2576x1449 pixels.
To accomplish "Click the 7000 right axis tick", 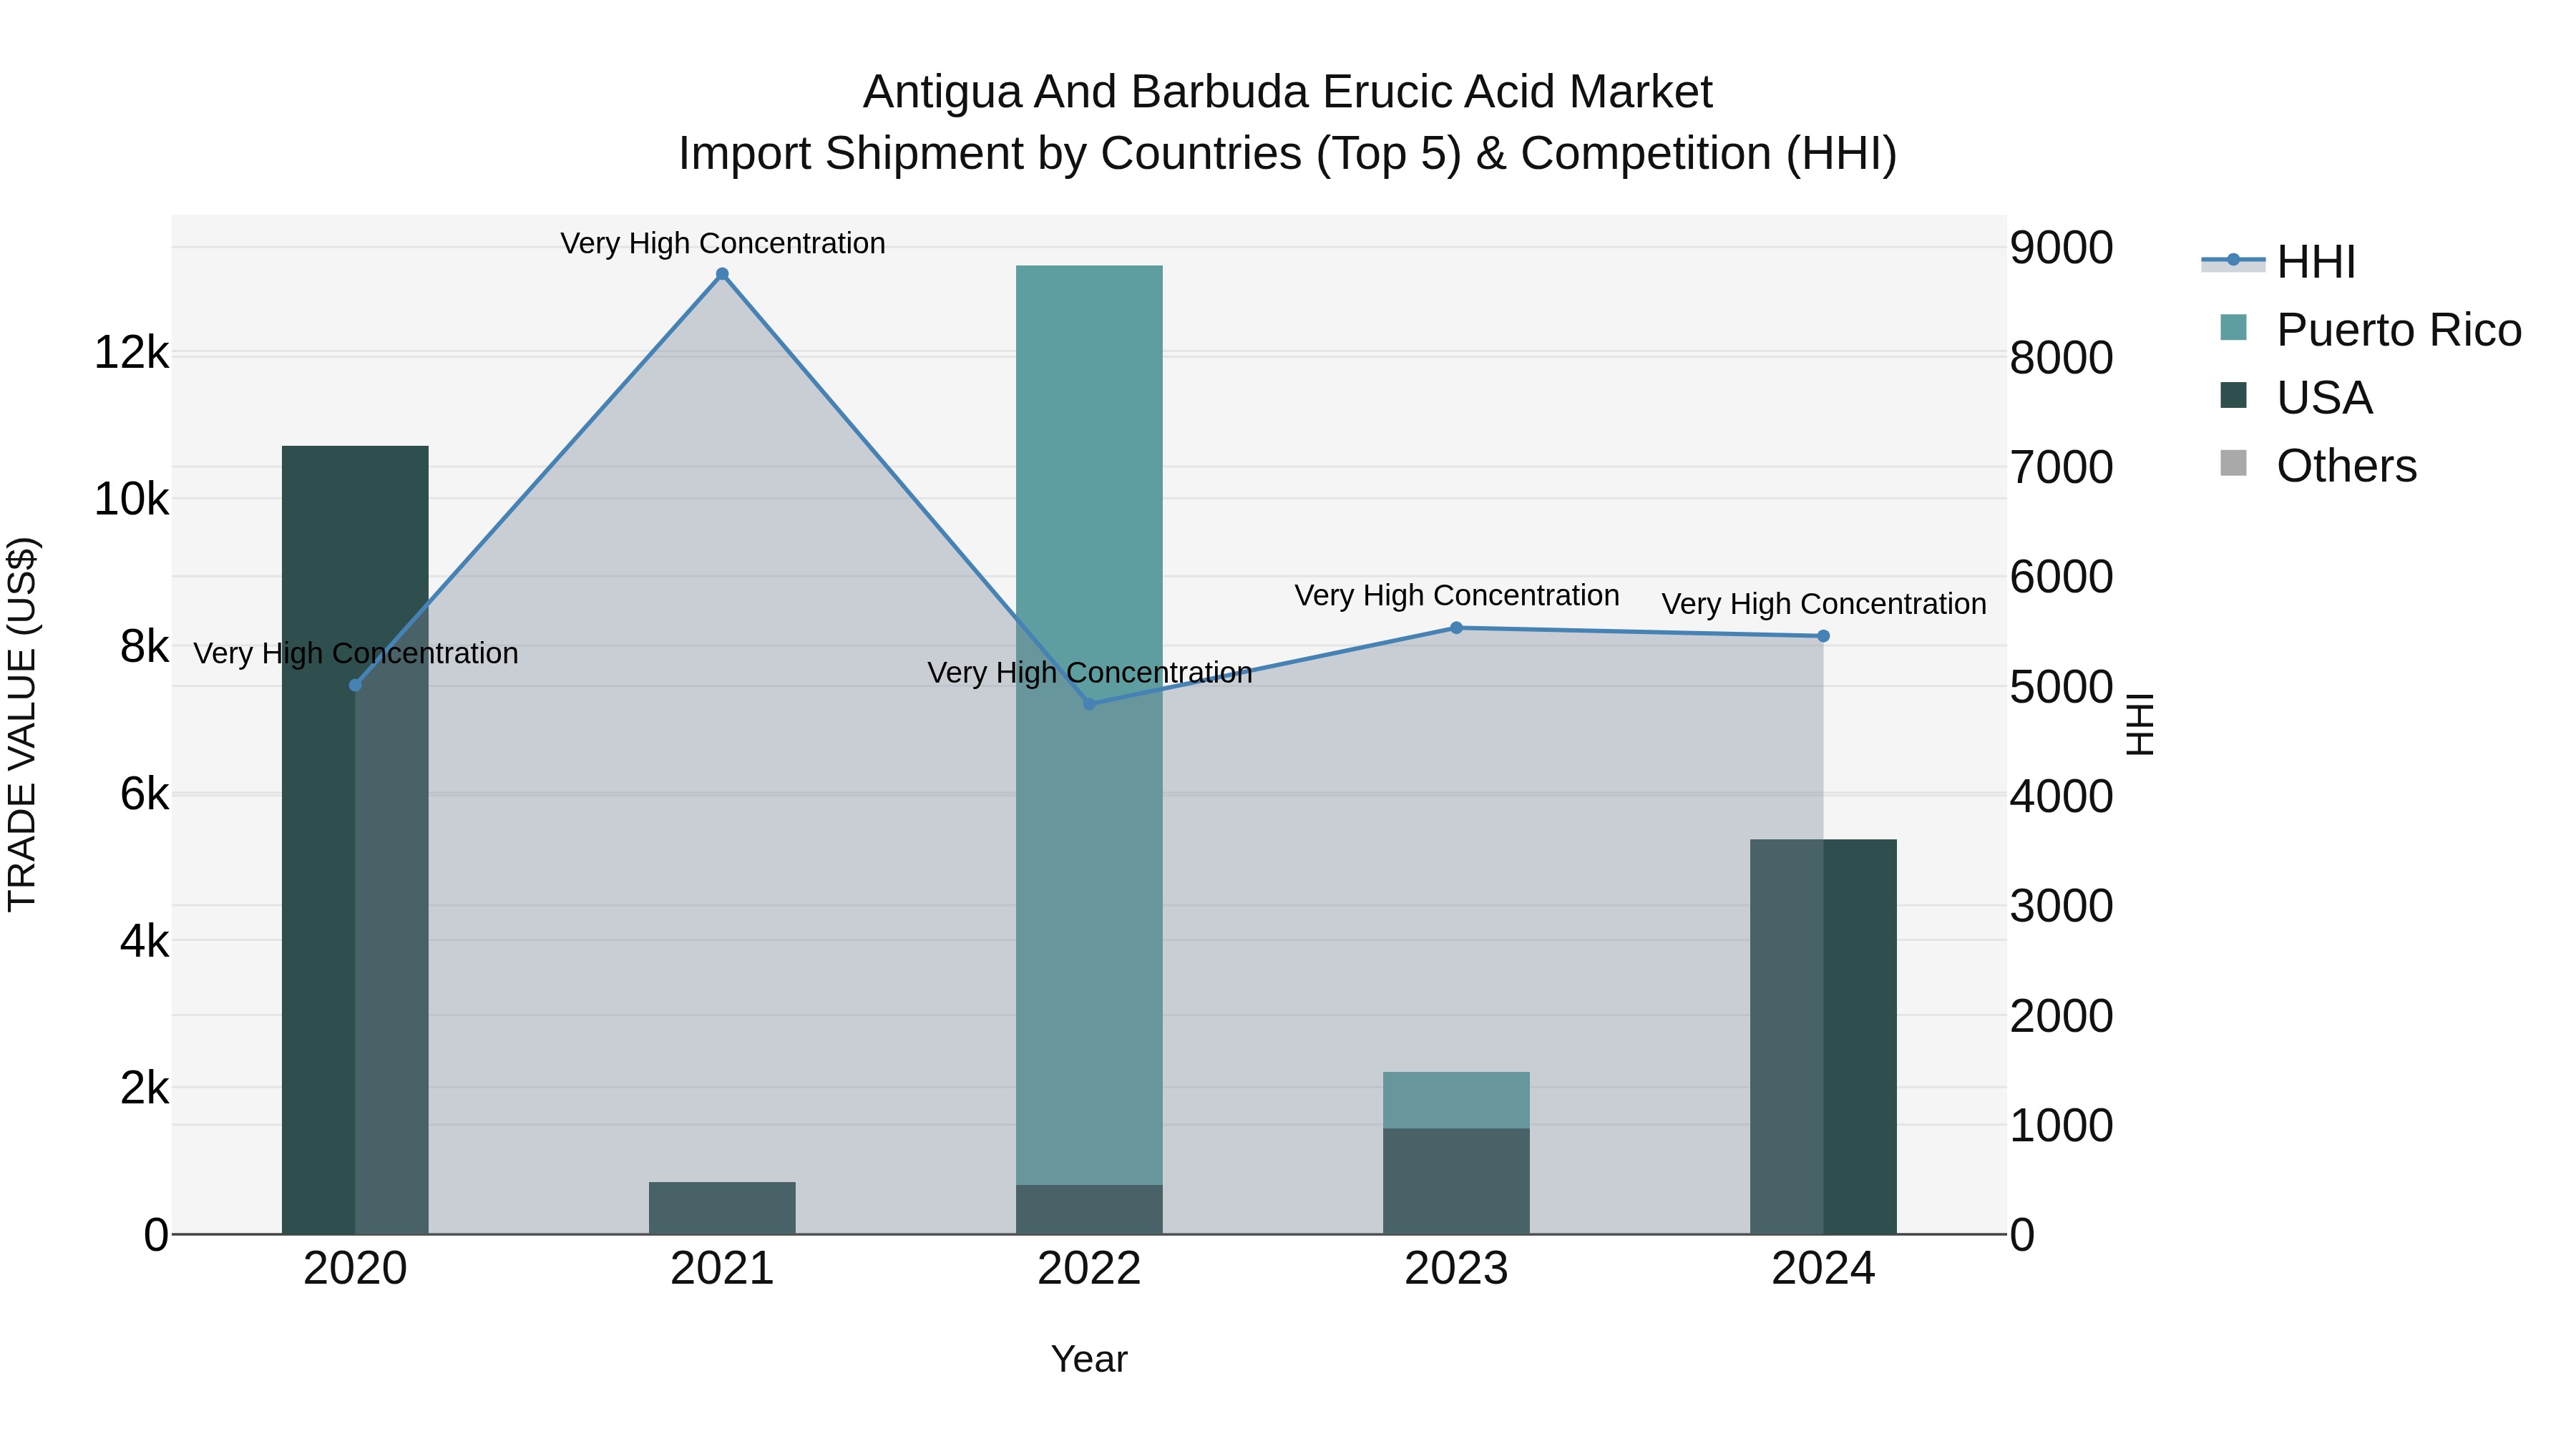I will coord(2061,468).
